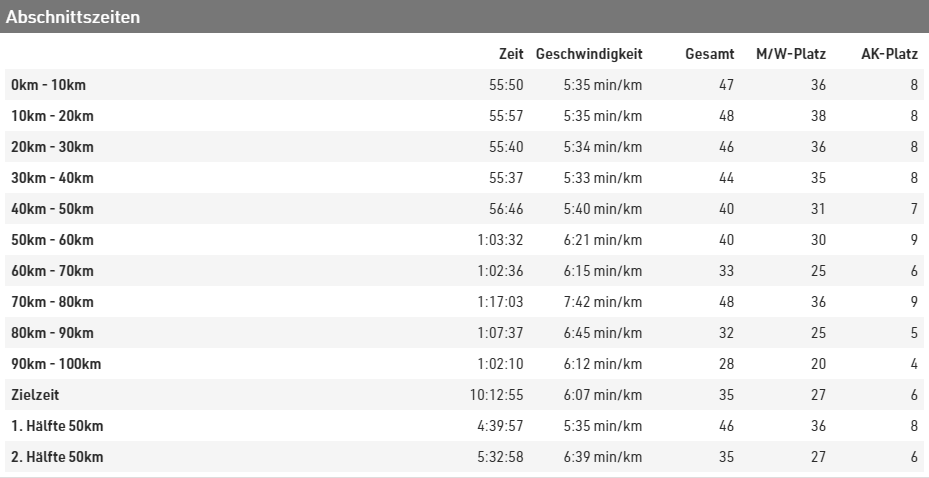The height and width of the screenshot is (478, 929).
Task: Click the Geschwindigkeit column header
Action: pyautogui.click(x=589, y=54)
